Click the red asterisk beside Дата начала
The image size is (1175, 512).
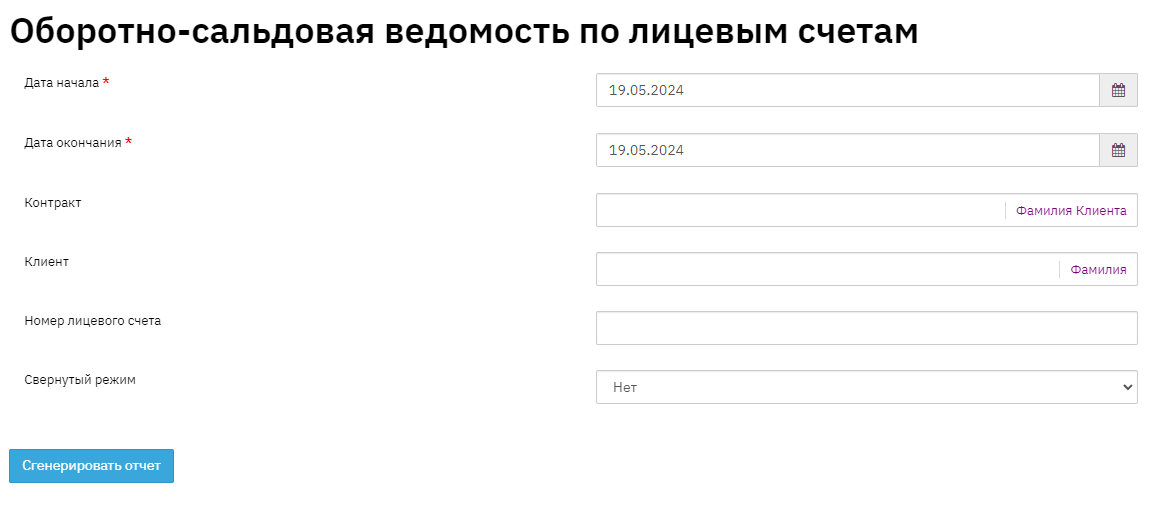106,82
